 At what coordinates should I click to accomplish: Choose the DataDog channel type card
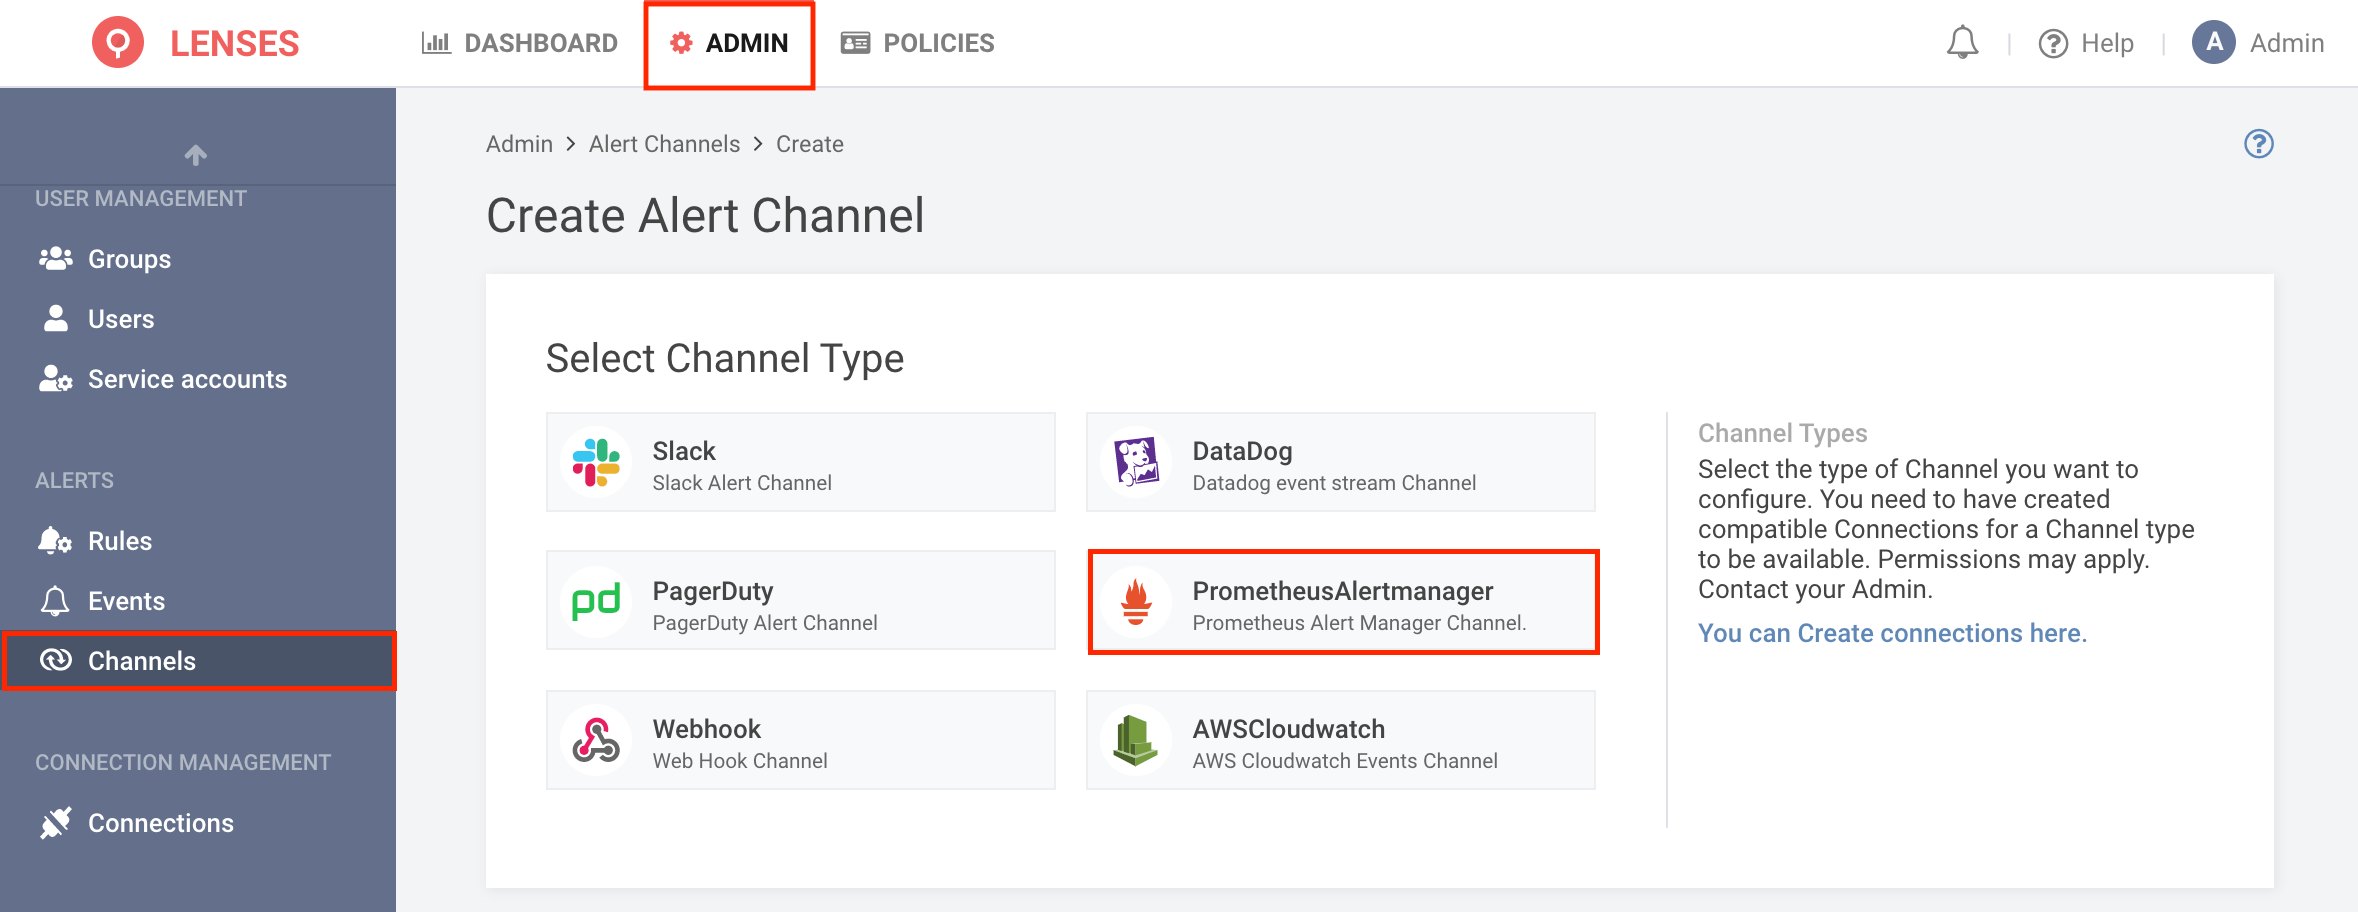click(1341, 462)
